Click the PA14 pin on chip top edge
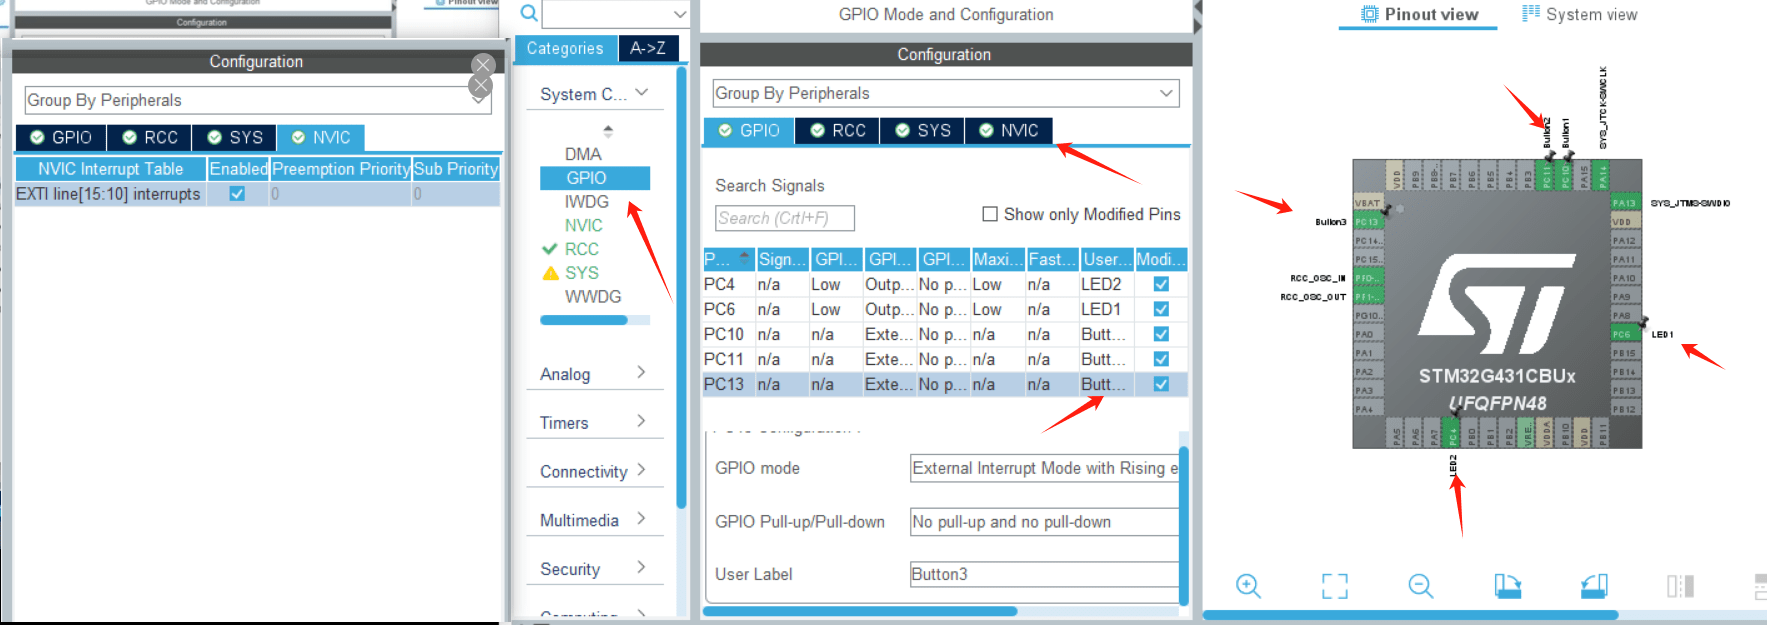The image size is (1767, 625). point(1603,174)
